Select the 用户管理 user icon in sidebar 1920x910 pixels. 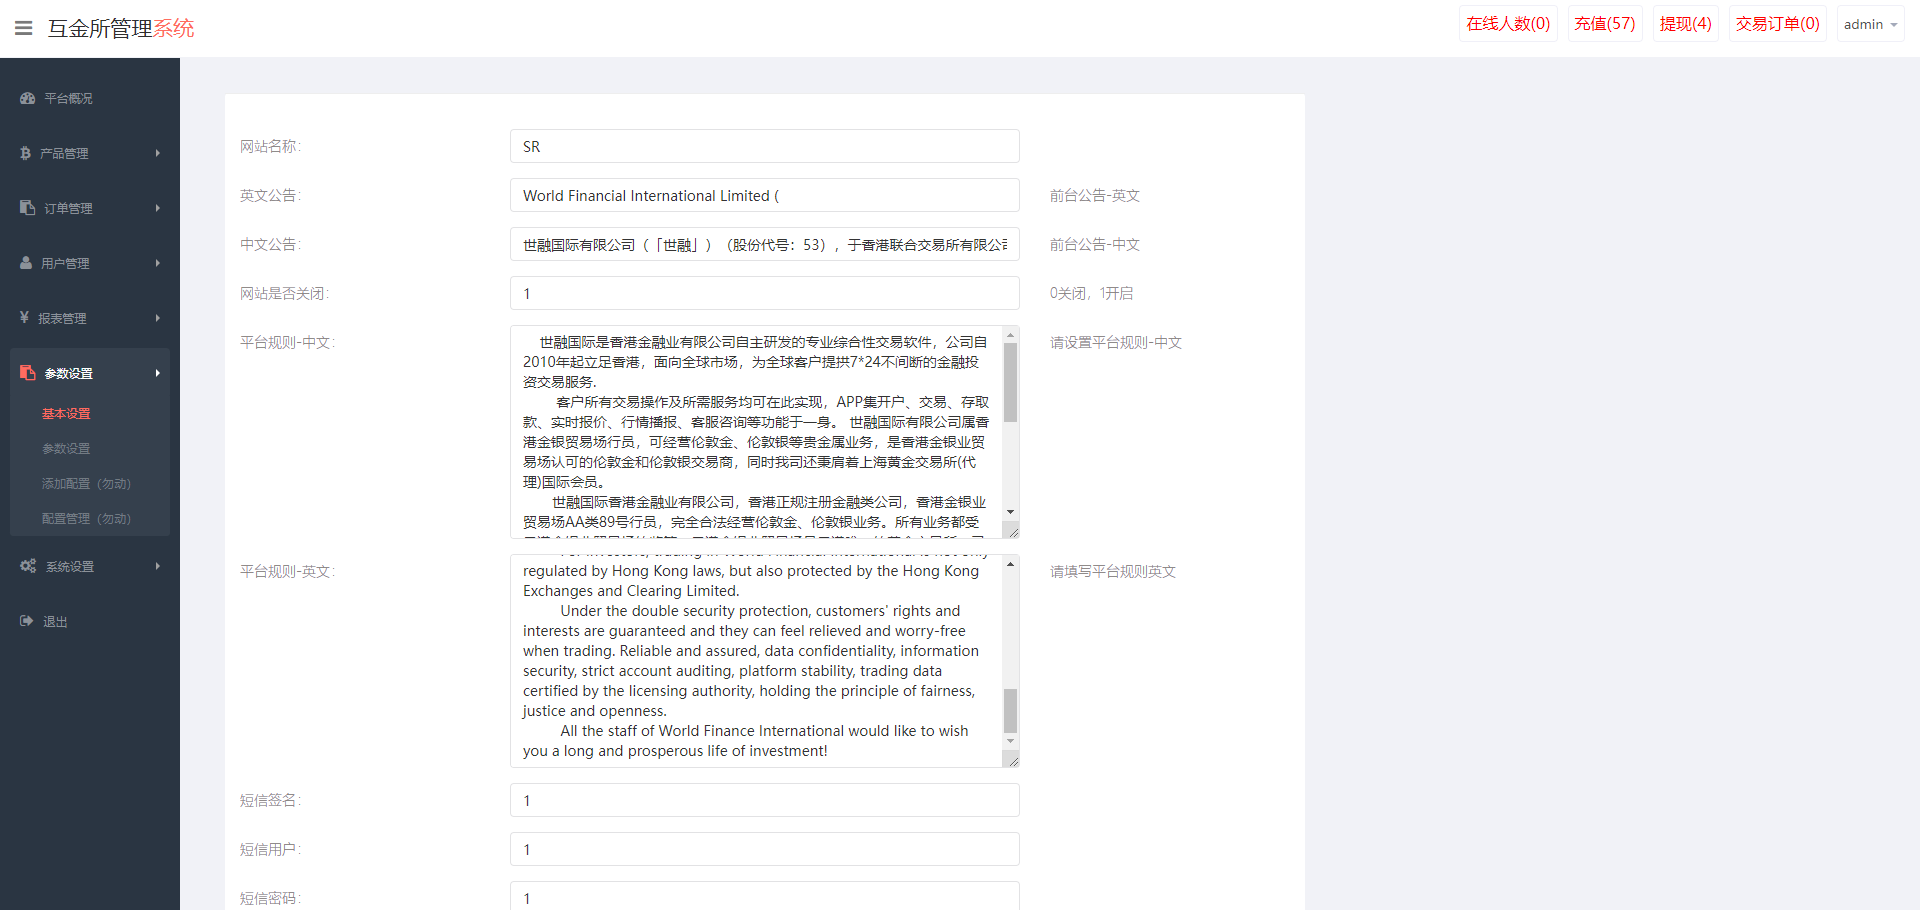(x=26, y=263)
